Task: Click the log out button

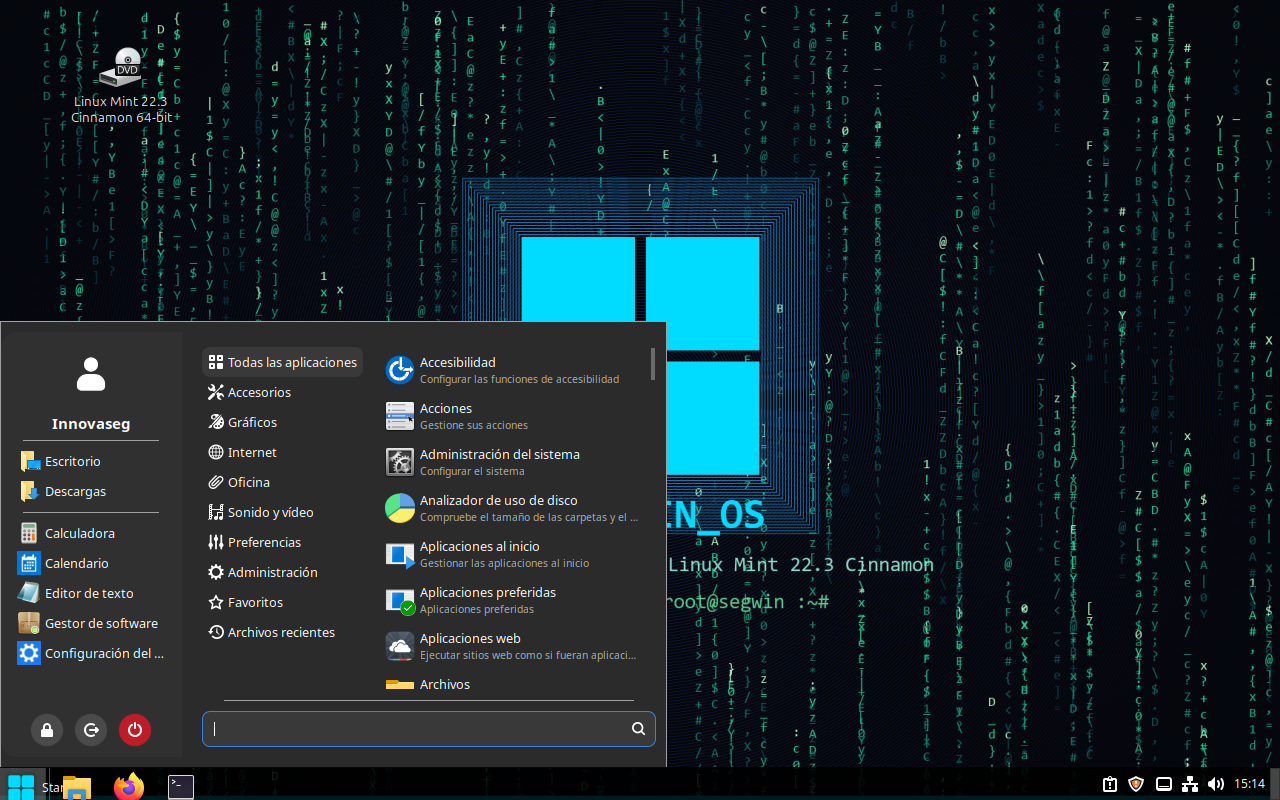Action: click(91, 730)
